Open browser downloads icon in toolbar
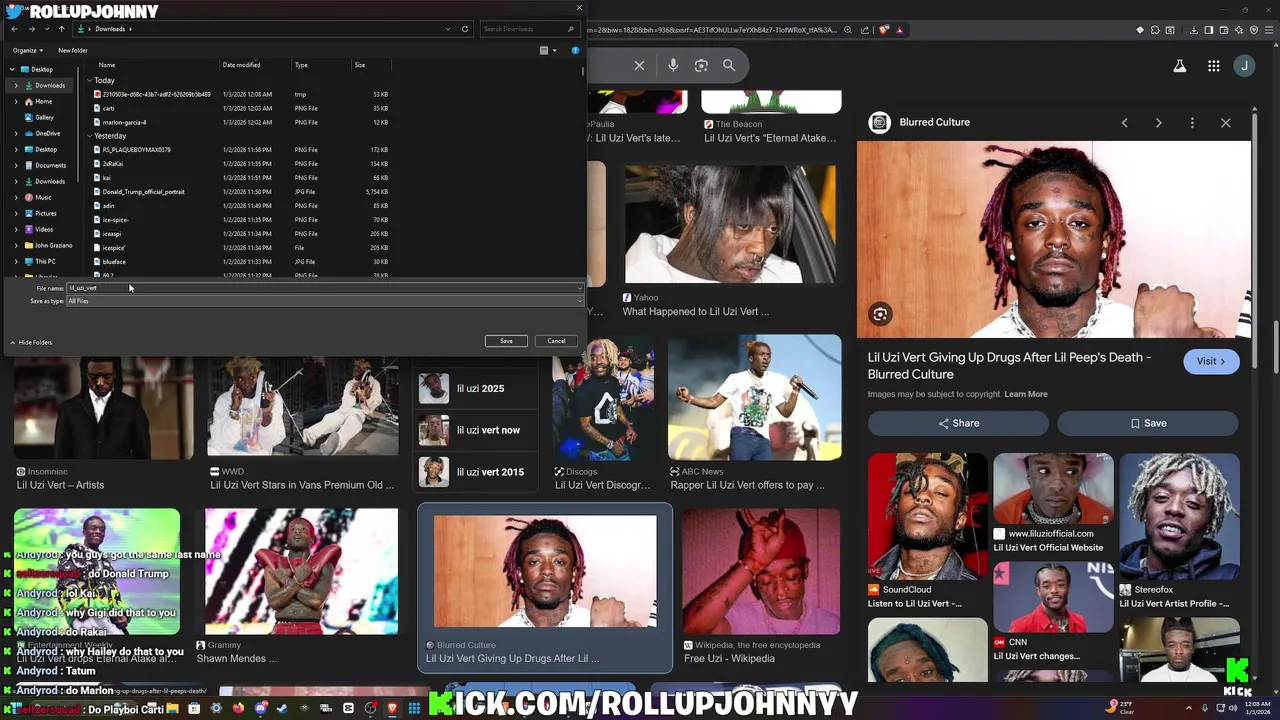The width and height of the screenshot is (1280, 720). 1193,30
